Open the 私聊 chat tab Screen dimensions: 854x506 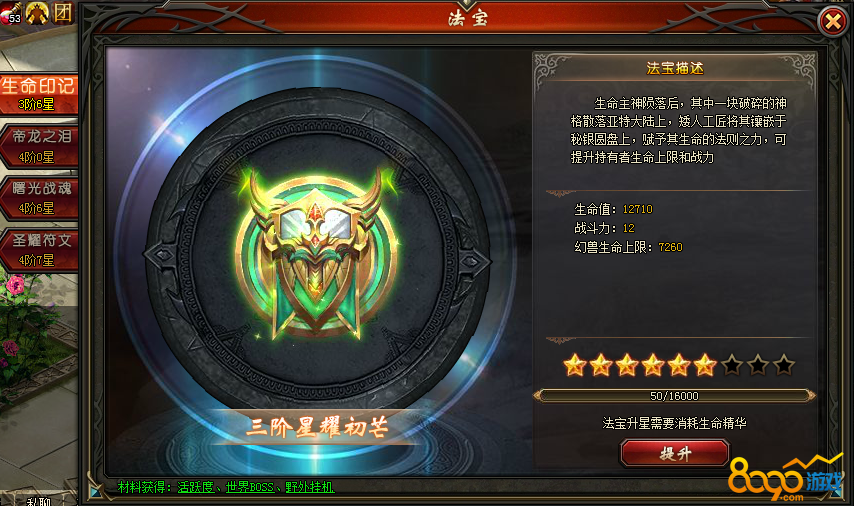[x=38, y=500]
